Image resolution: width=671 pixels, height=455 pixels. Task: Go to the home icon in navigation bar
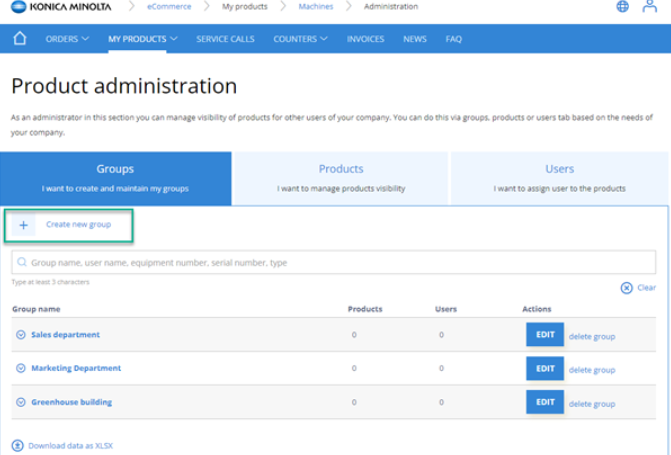20,39
